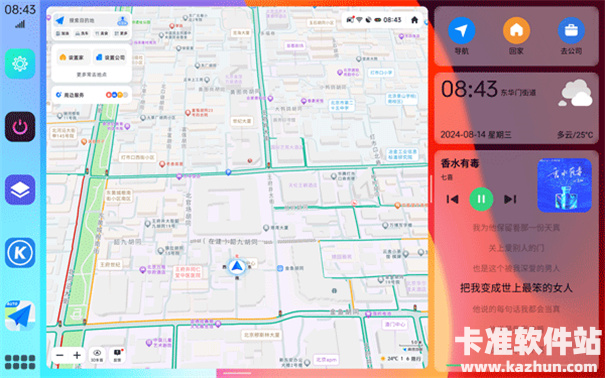Tap the weather 24°C info at map bottom right

point(402,358)
